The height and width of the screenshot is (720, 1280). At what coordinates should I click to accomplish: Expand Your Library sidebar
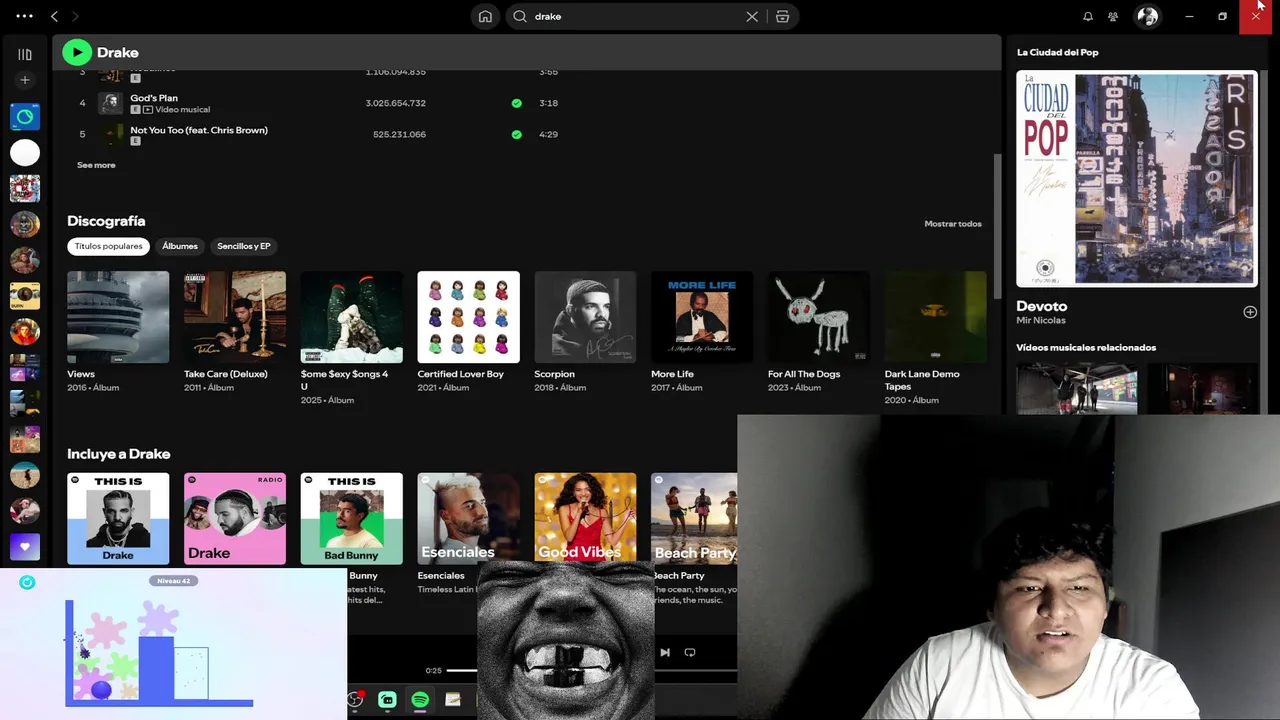pos(25,54)
